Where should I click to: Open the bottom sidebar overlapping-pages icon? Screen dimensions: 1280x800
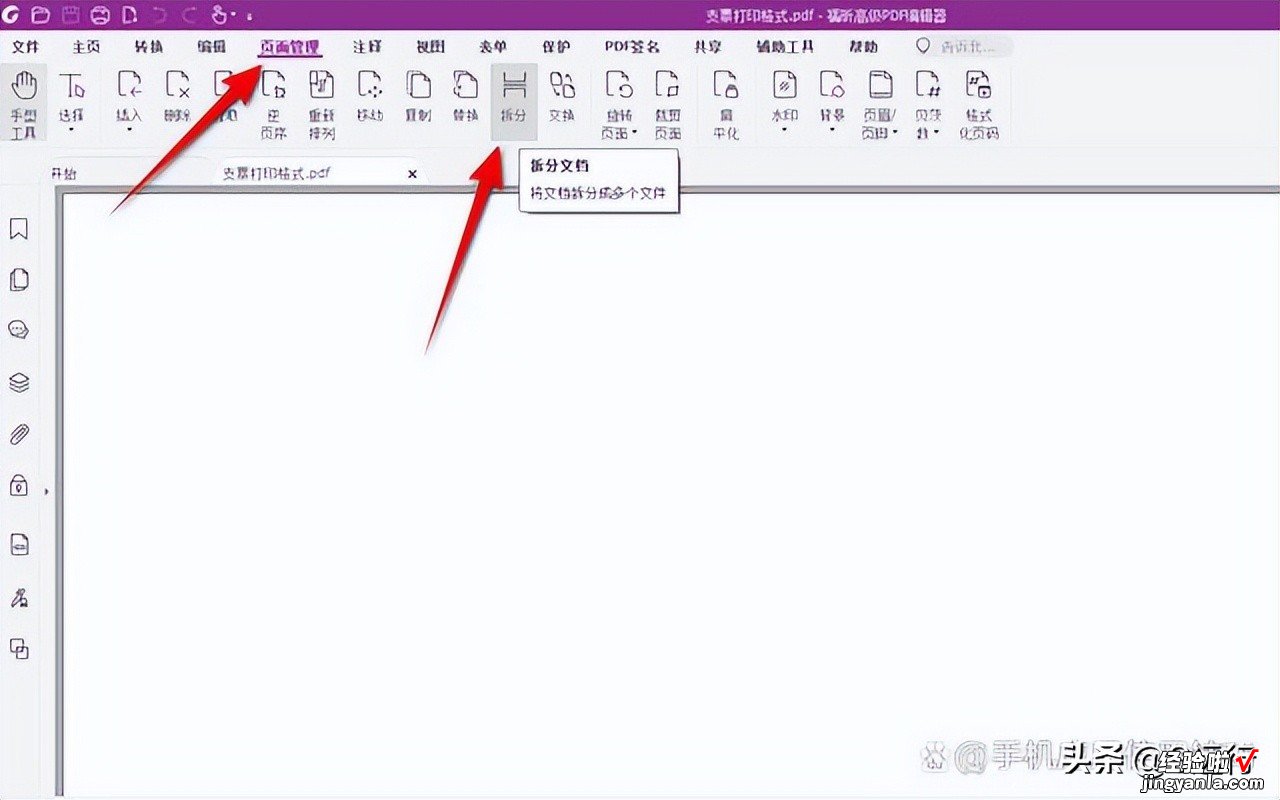(18, 650)
